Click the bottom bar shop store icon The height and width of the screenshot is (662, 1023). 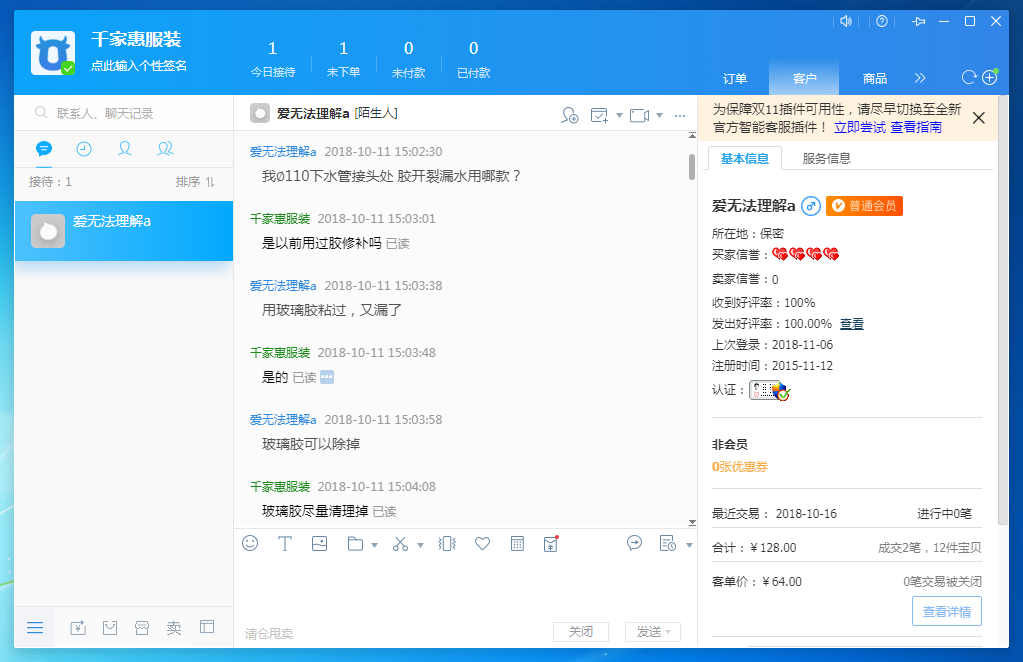pyautogui.click(x=142, y=627)
